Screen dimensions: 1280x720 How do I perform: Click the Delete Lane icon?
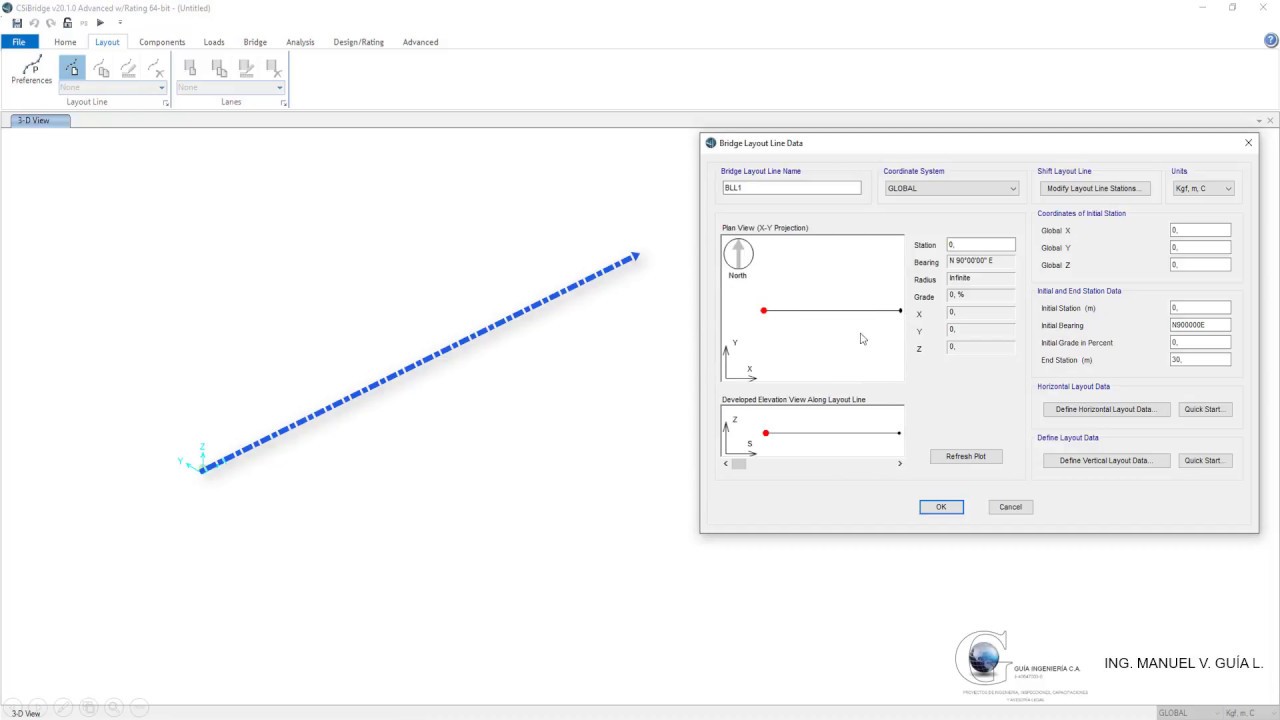point(273,67)
